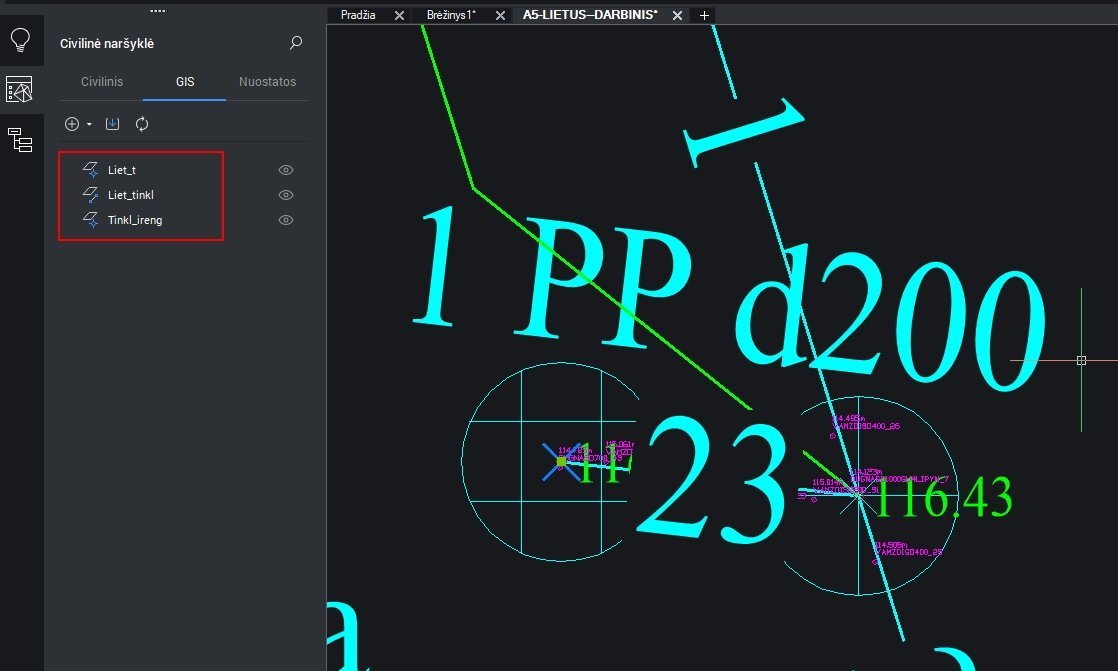
Task: Click the add GIS layer plus icon
Action: pyautogui.click(x=72, y=124)
